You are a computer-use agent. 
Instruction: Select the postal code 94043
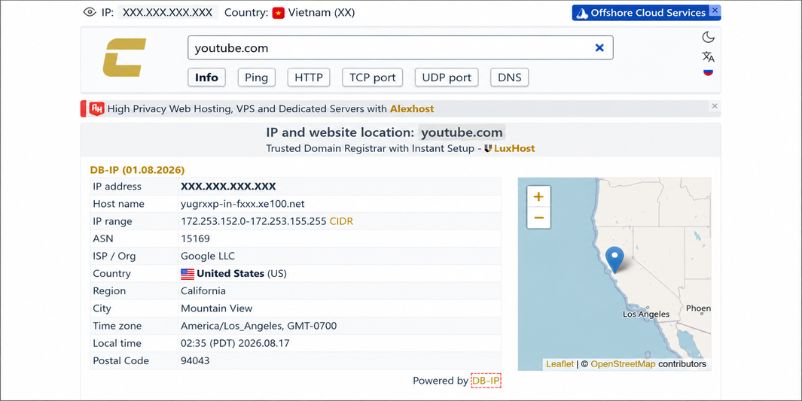(195, 360)
